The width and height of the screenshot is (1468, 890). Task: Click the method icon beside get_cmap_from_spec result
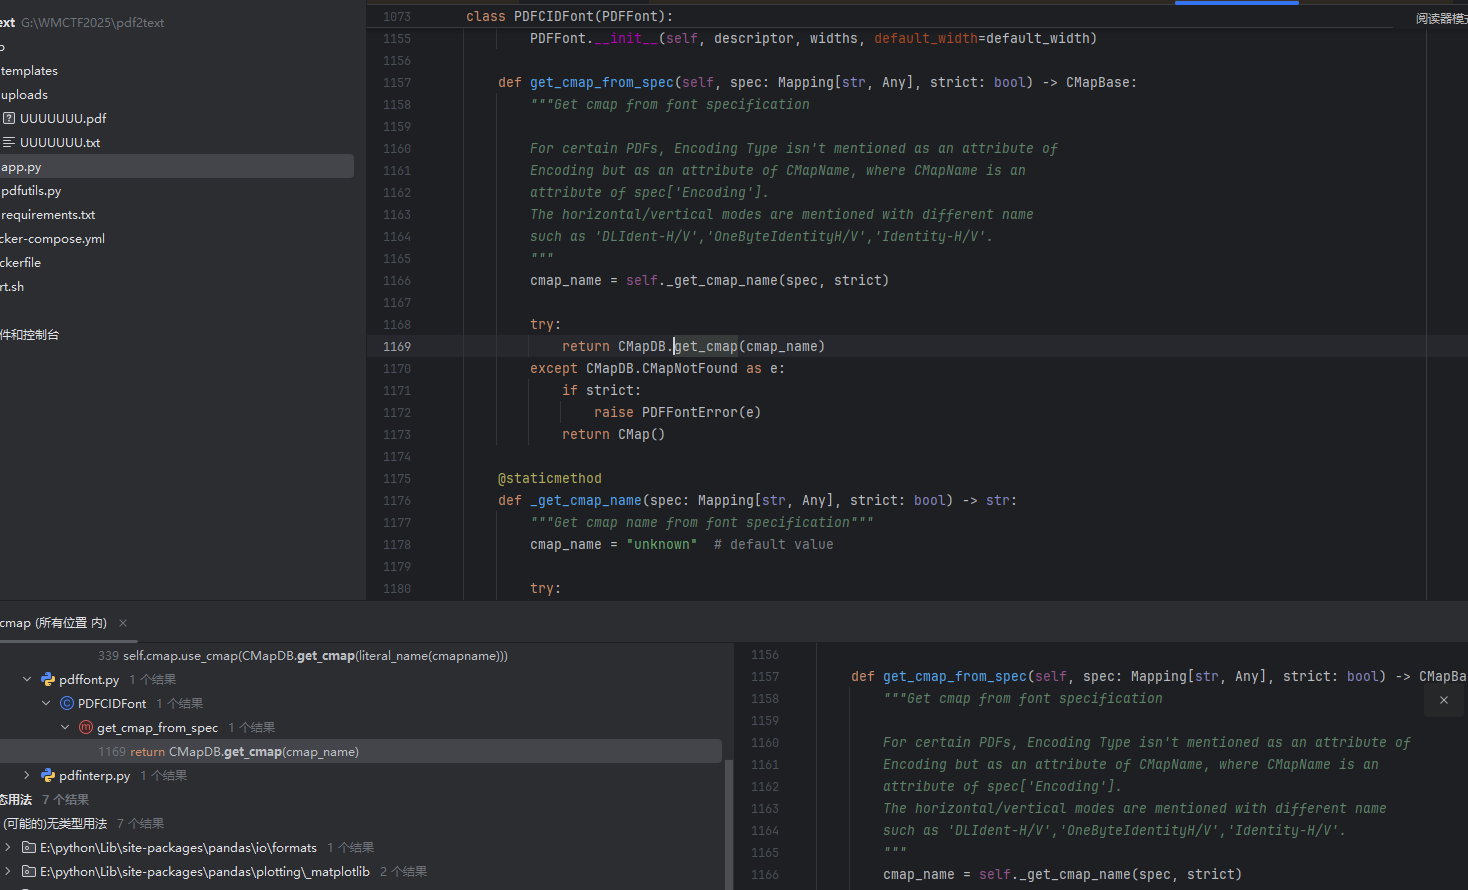click(x=86, y=727)
